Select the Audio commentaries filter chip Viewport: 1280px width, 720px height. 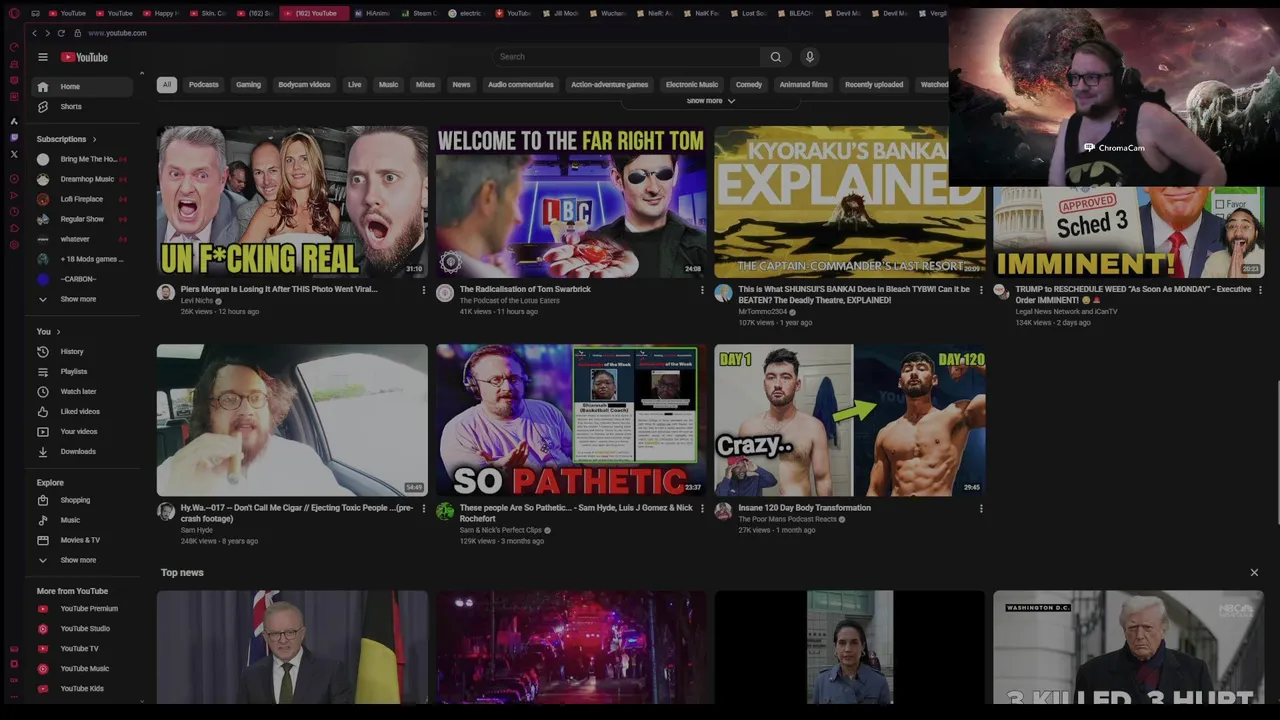point(520,85)
